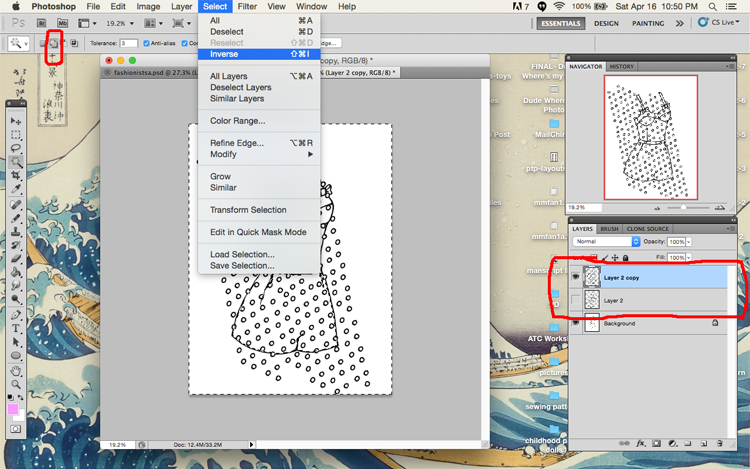Switch to the Painting workspace
Viewport: 750px width, 469px height.
pos(648,23)
